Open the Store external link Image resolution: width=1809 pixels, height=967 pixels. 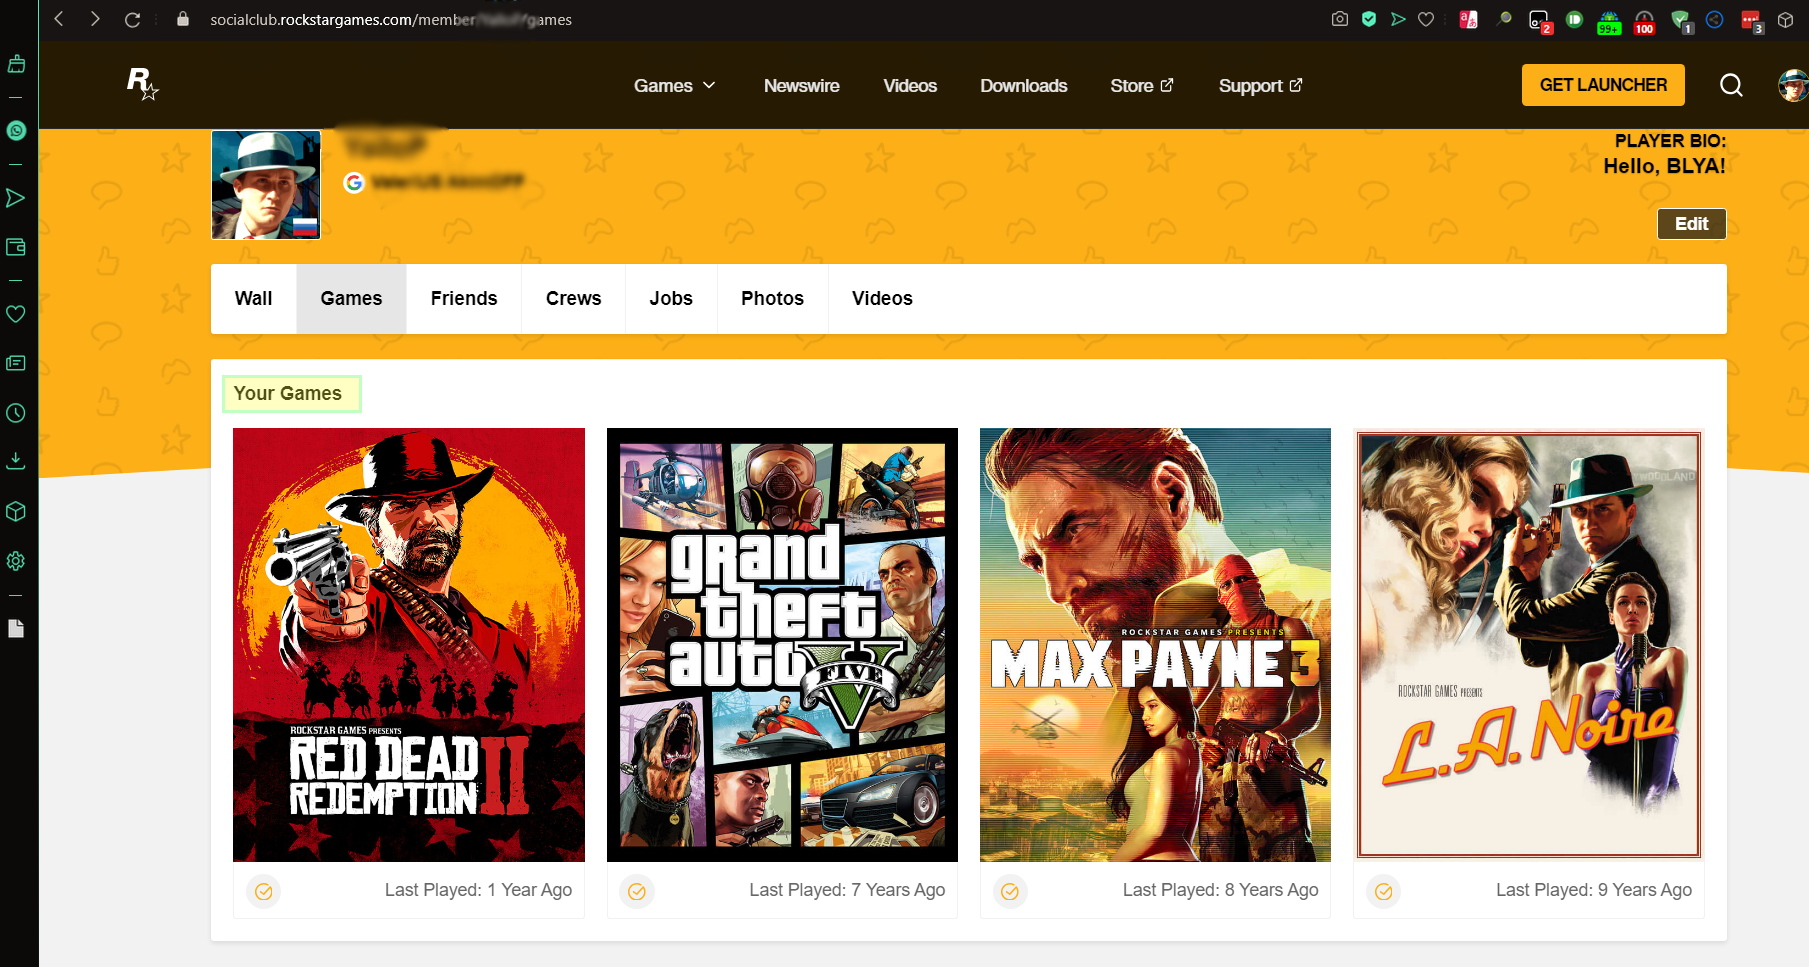coord(1141,86)
